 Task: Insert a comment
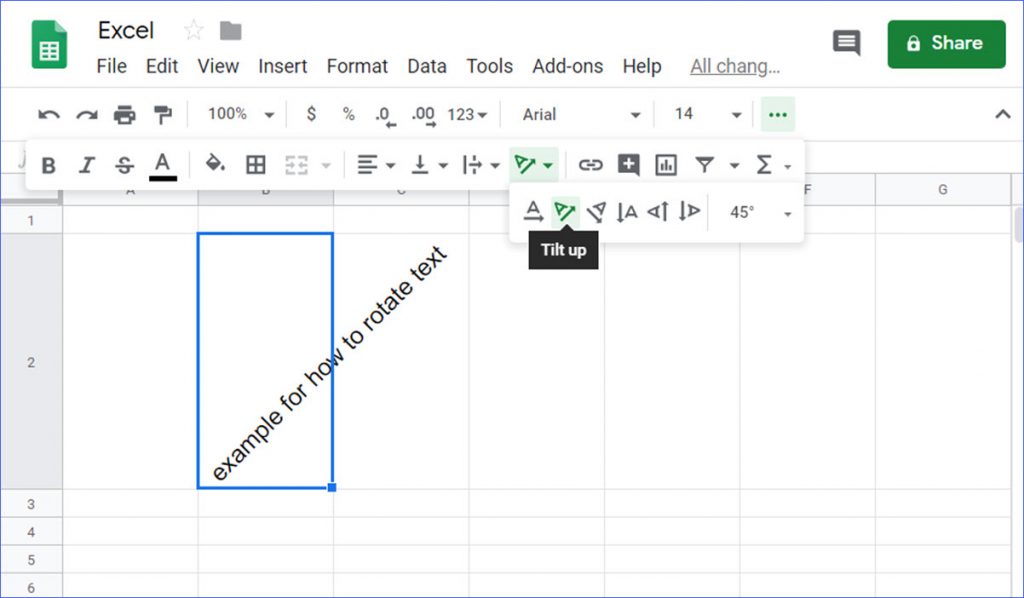click(627, 164)
